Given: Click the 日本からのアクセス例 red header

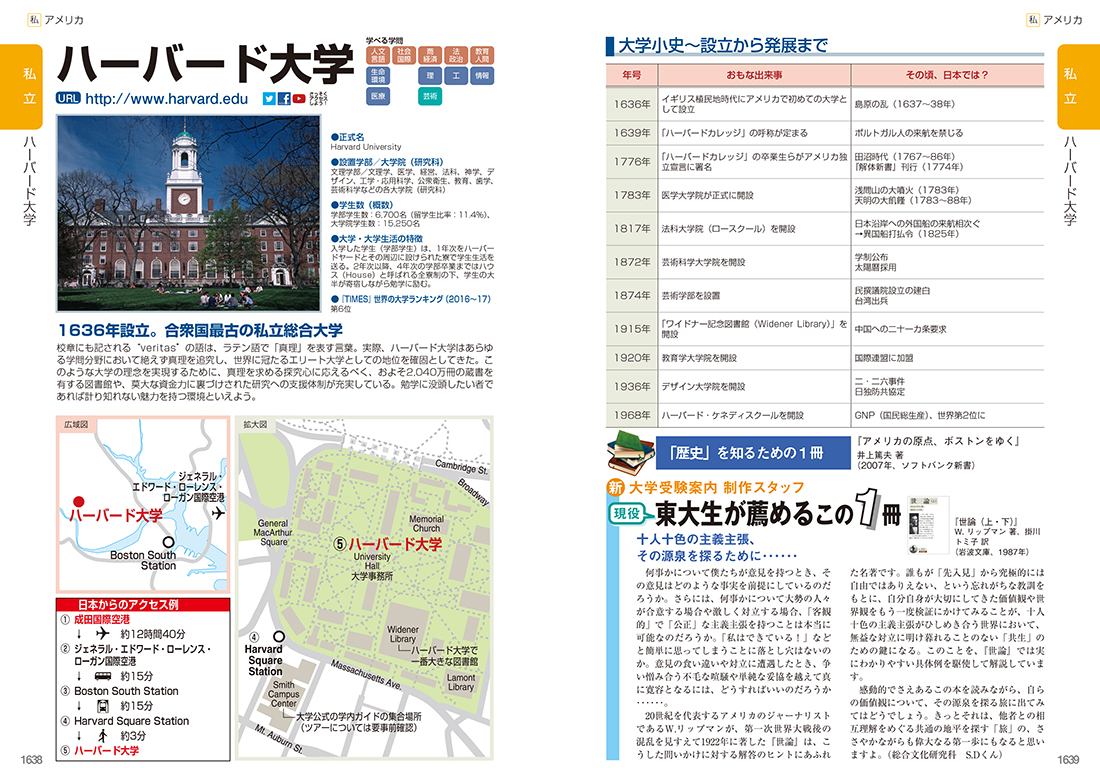Looking at the screenshot, I should [x=143, y=605].
